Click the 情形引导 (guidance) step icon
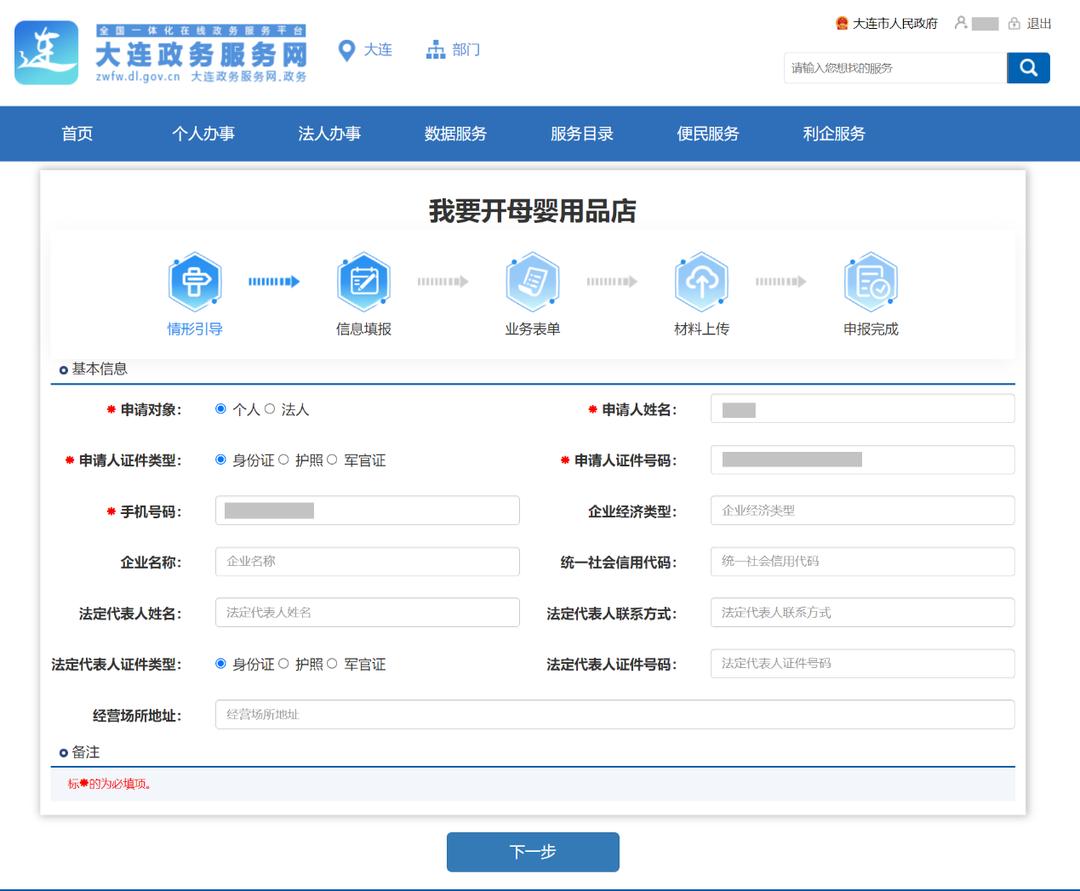Image resolution: width=1080 pixels, height=891 pixels. (194, 281)
